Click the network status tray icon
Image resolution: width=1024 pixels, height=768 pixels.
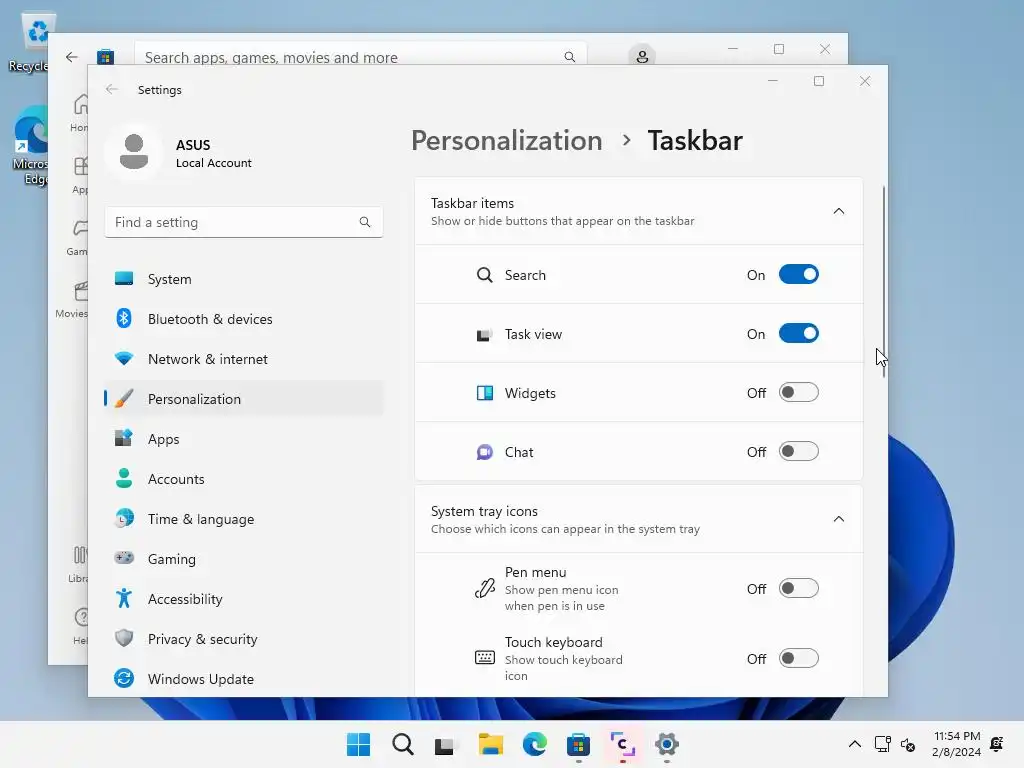(882, 744)
